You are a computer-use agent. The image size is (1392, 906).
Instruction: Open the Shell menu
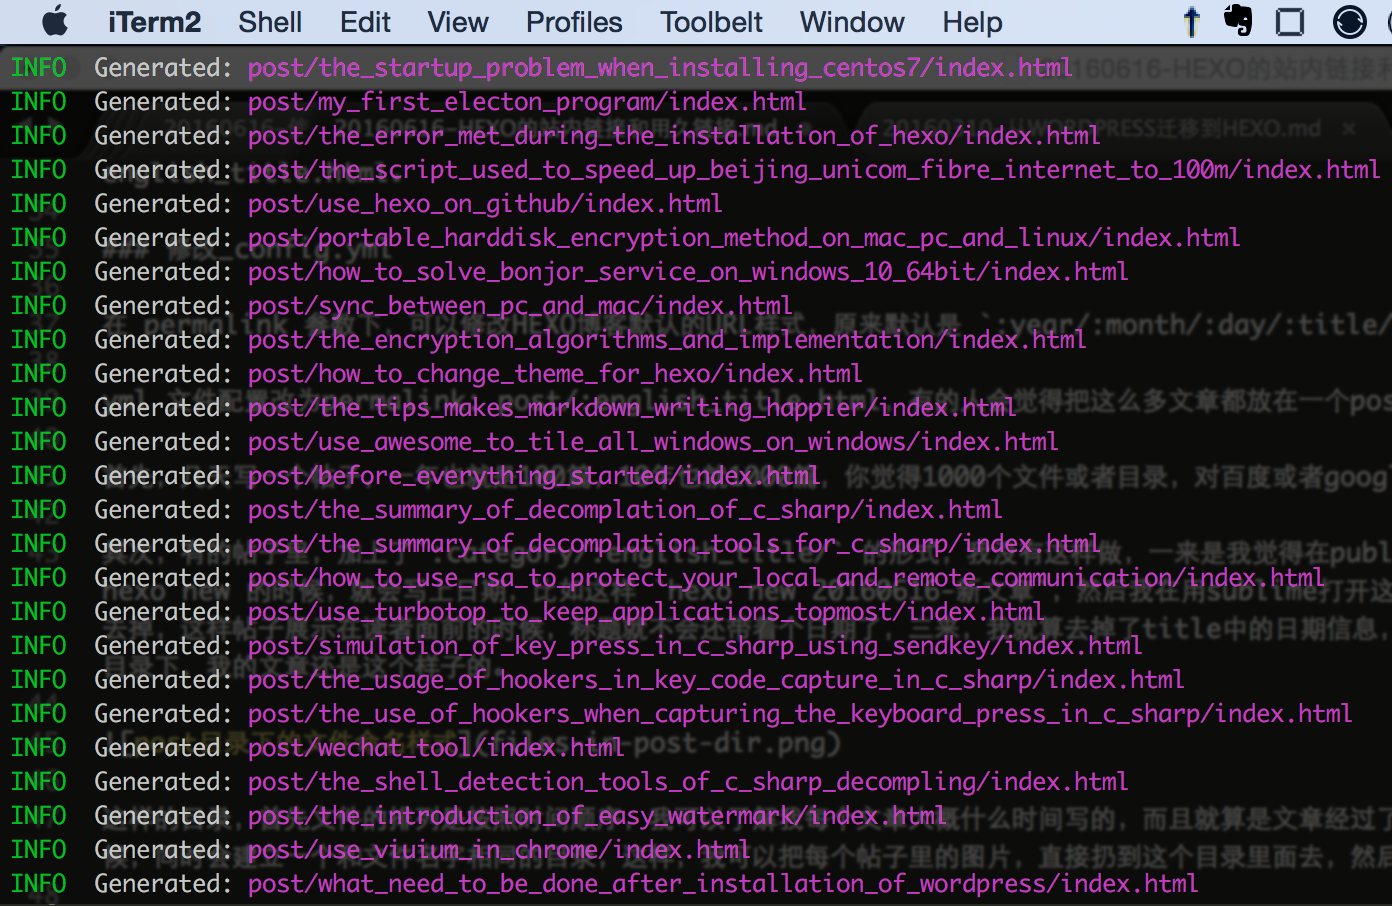pos(270,22)
